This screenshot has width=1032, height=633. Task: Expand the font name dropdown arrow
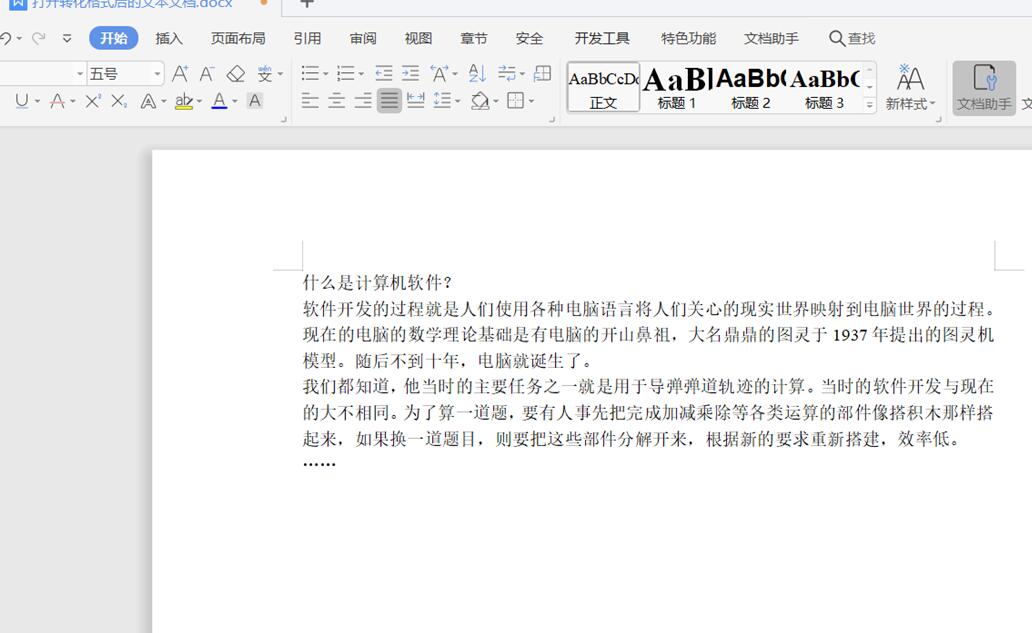pos(80,74)
